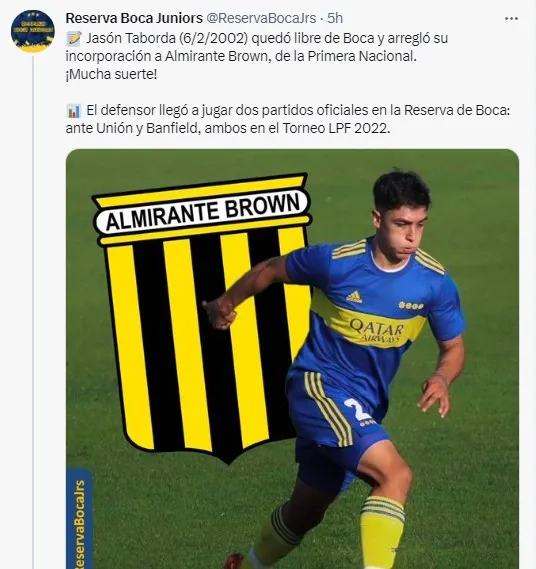Select the ¡Mucha suerte! line of the tweet
The width and height of the screenshot is (536, 569).
pos(111,74)
